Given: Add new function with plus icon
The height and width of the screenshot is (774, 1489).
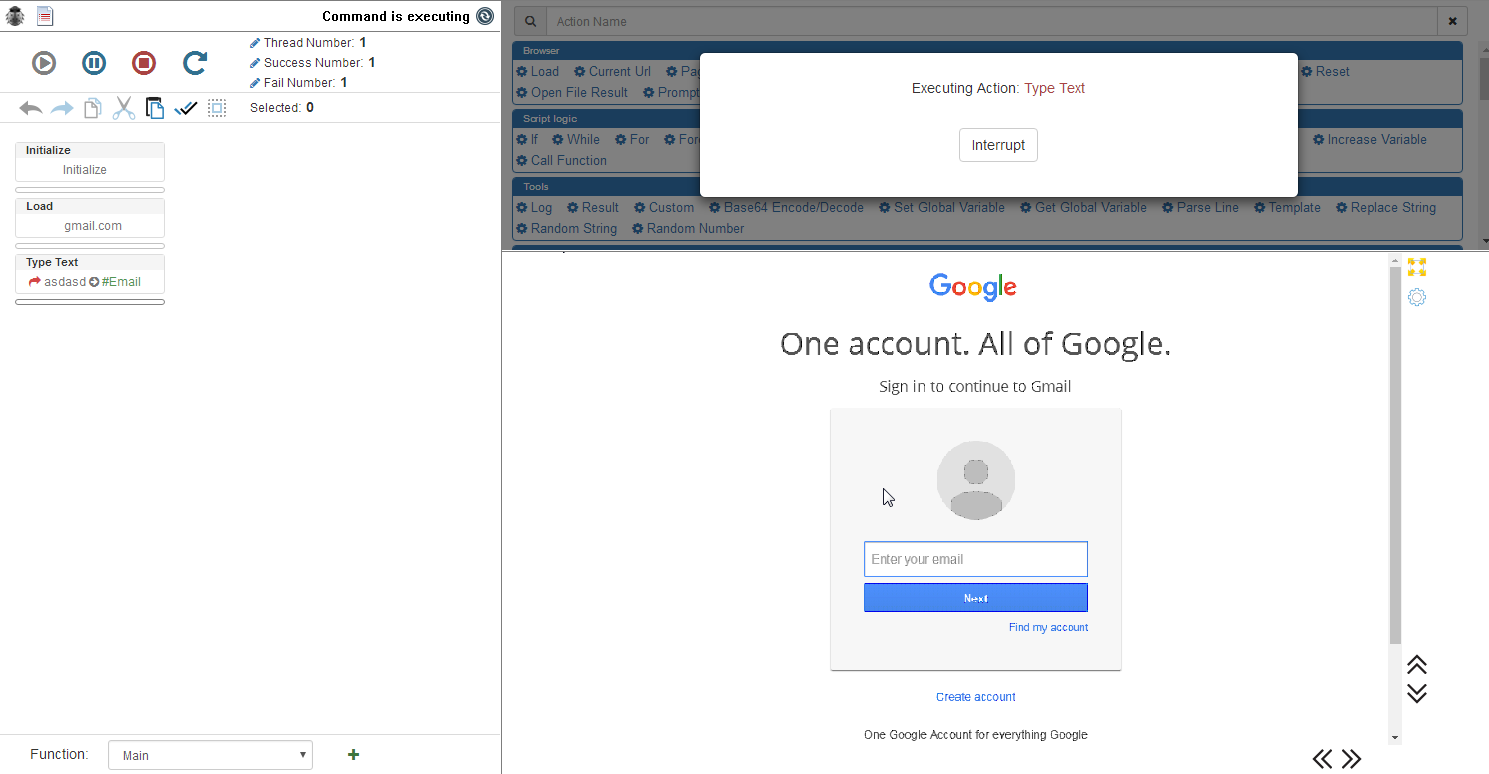Looking at the screenshot, I should coord(353,755).
